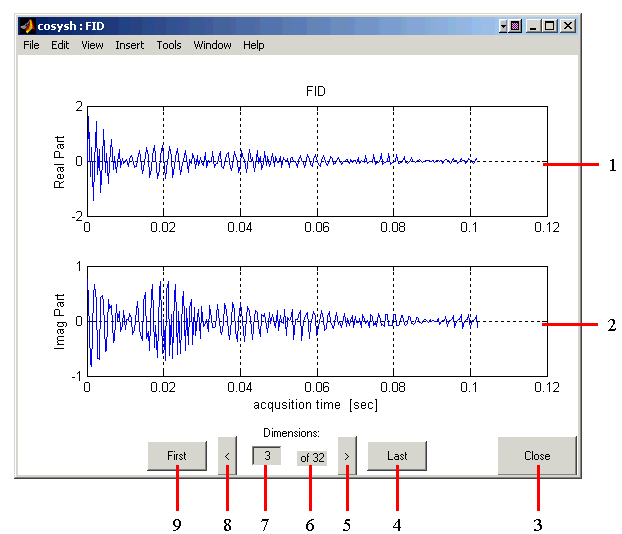Go to previous dimension with < button
The width and height of the screenshot is (622, 534).
click(227, 456)
